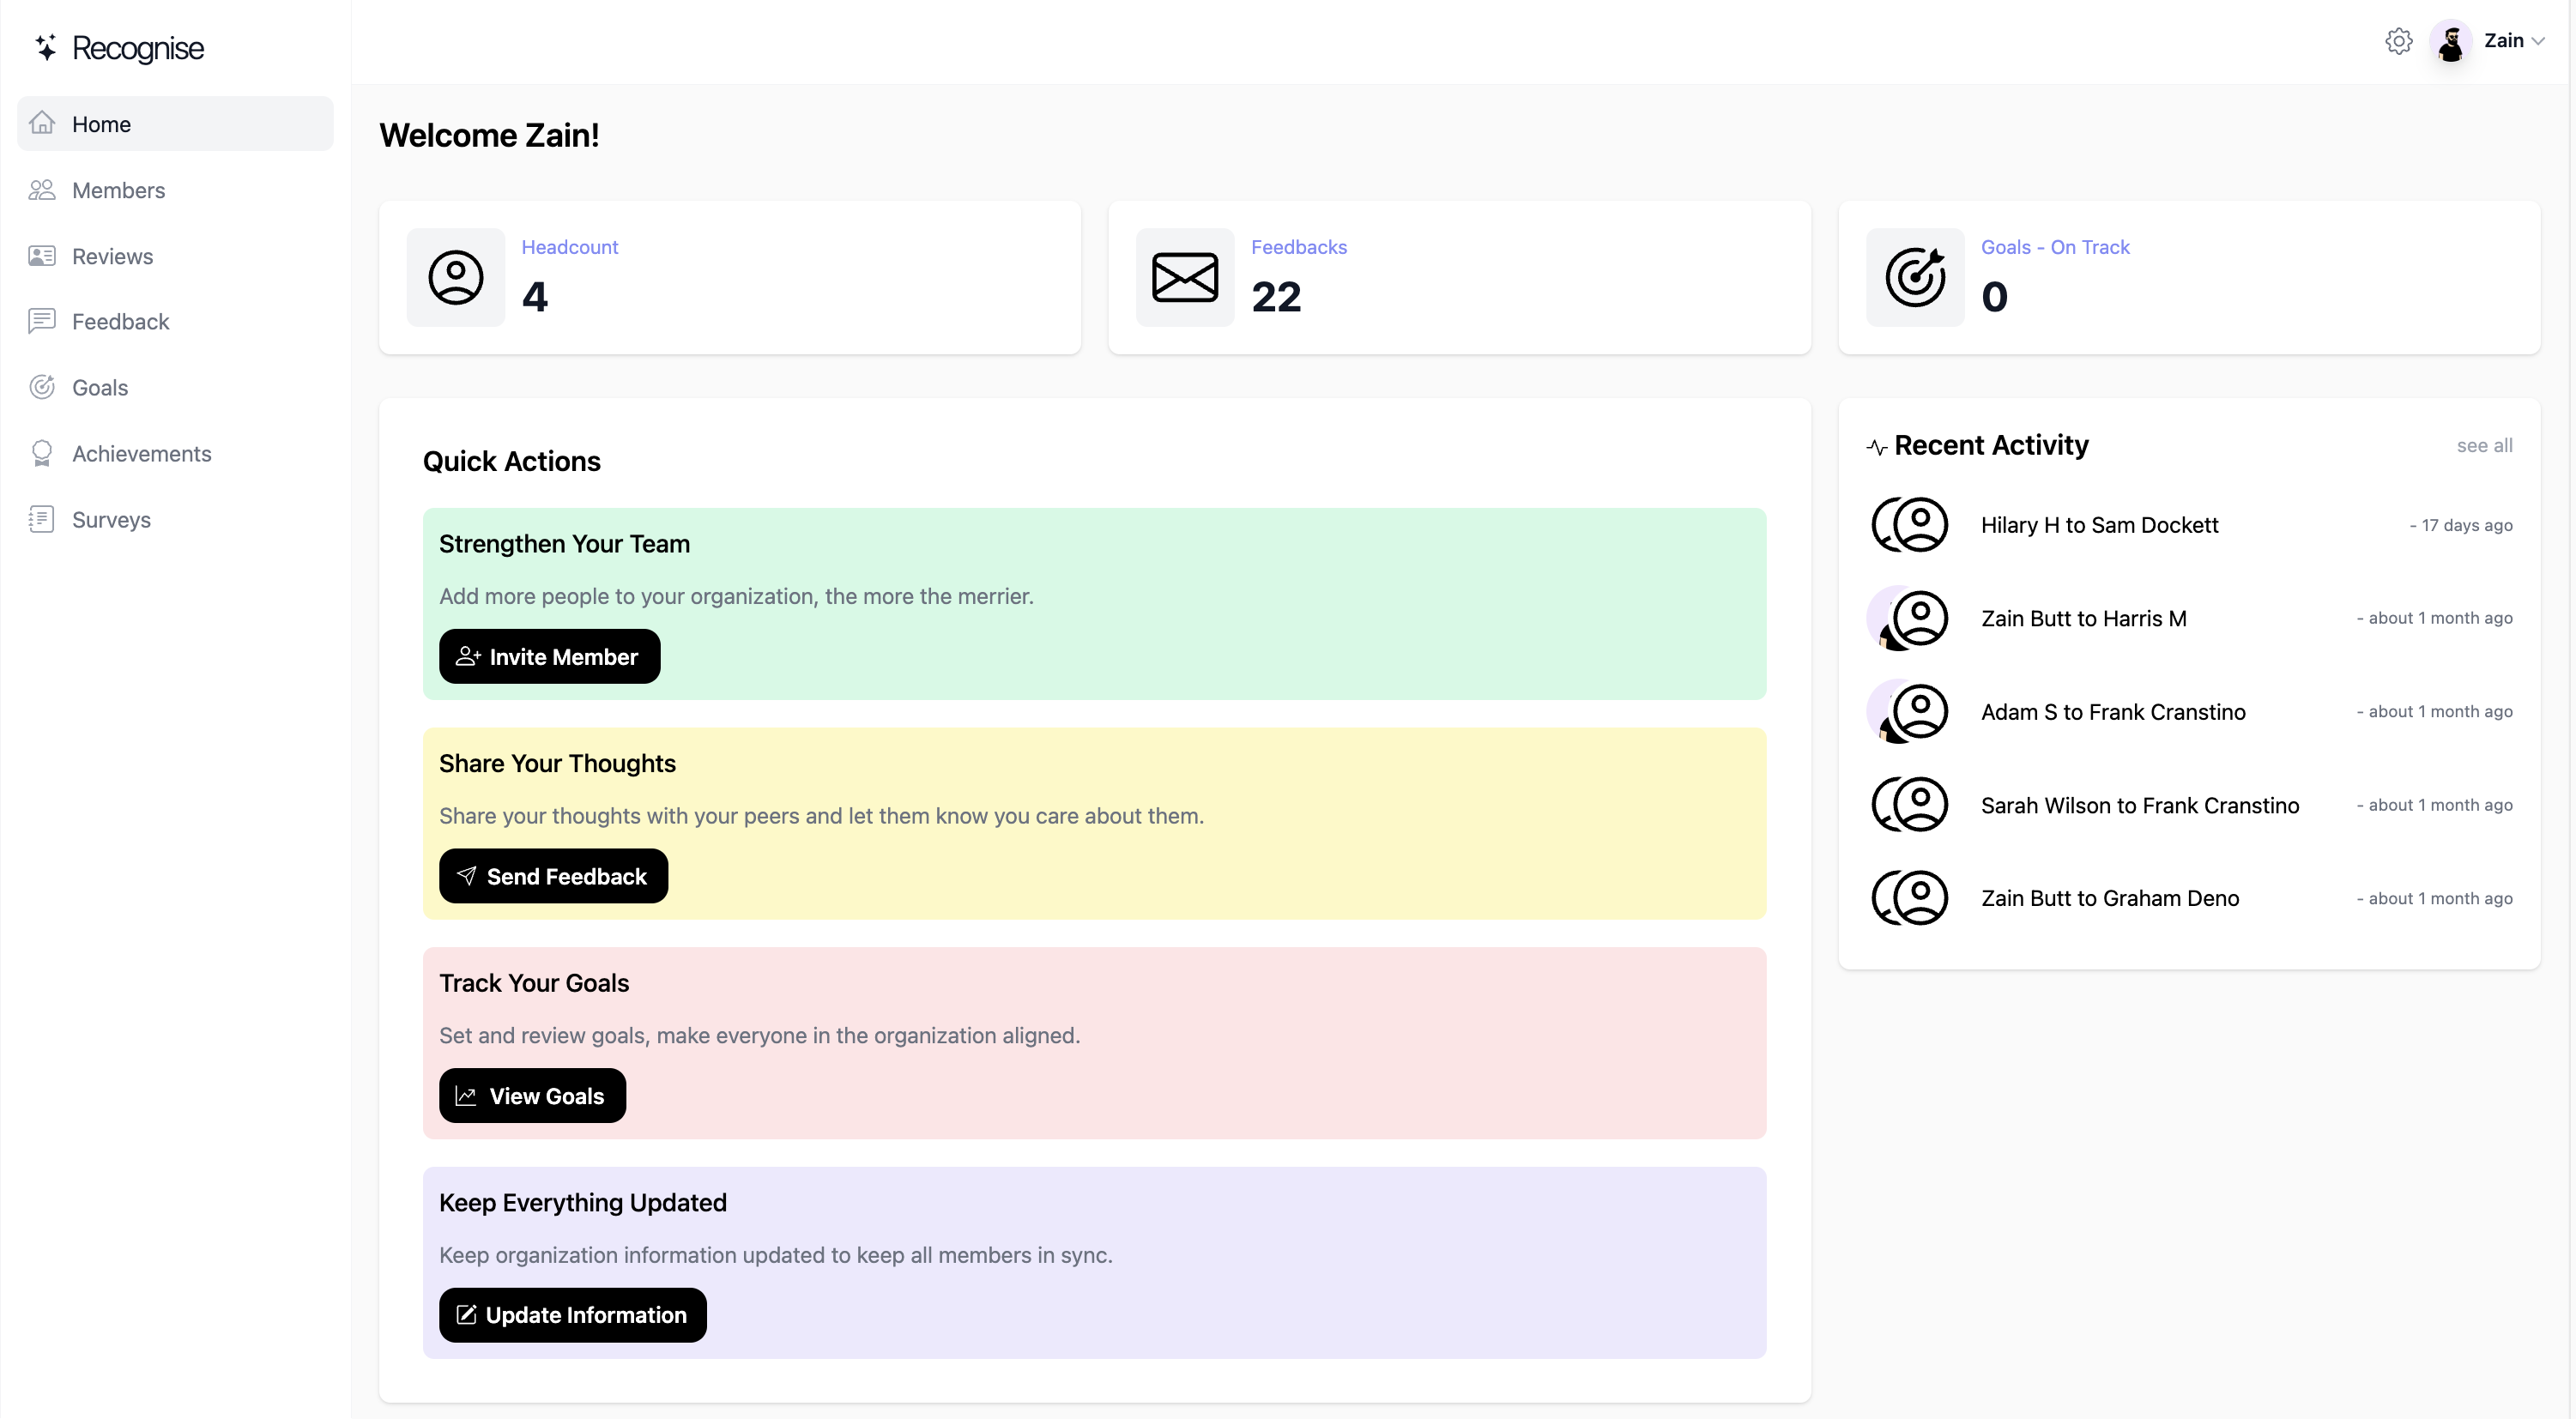This screenshot has width=2576, height=1419.
Task: Click the 17 days ago timestamp
Action: click(x=2461, y=525)
